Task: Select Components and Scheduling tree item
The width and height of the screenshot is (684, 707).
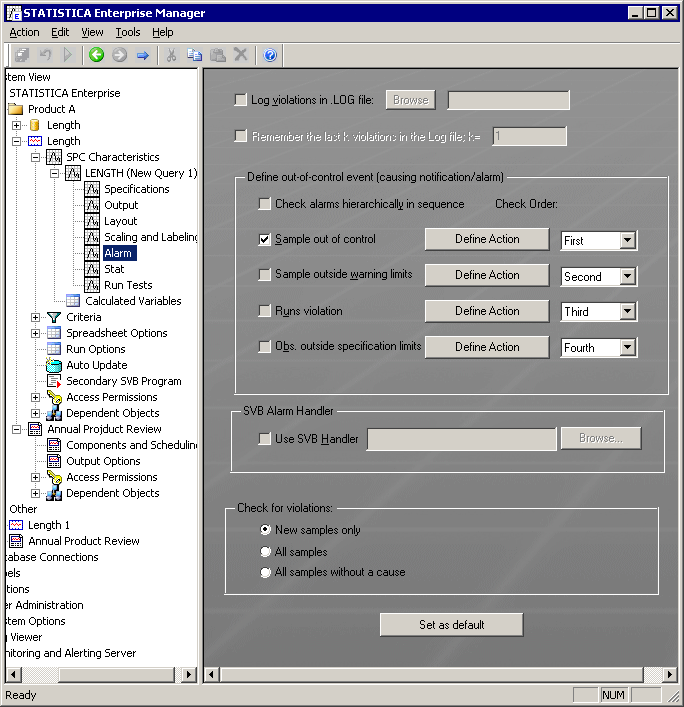Action: [x=132, y=445]
